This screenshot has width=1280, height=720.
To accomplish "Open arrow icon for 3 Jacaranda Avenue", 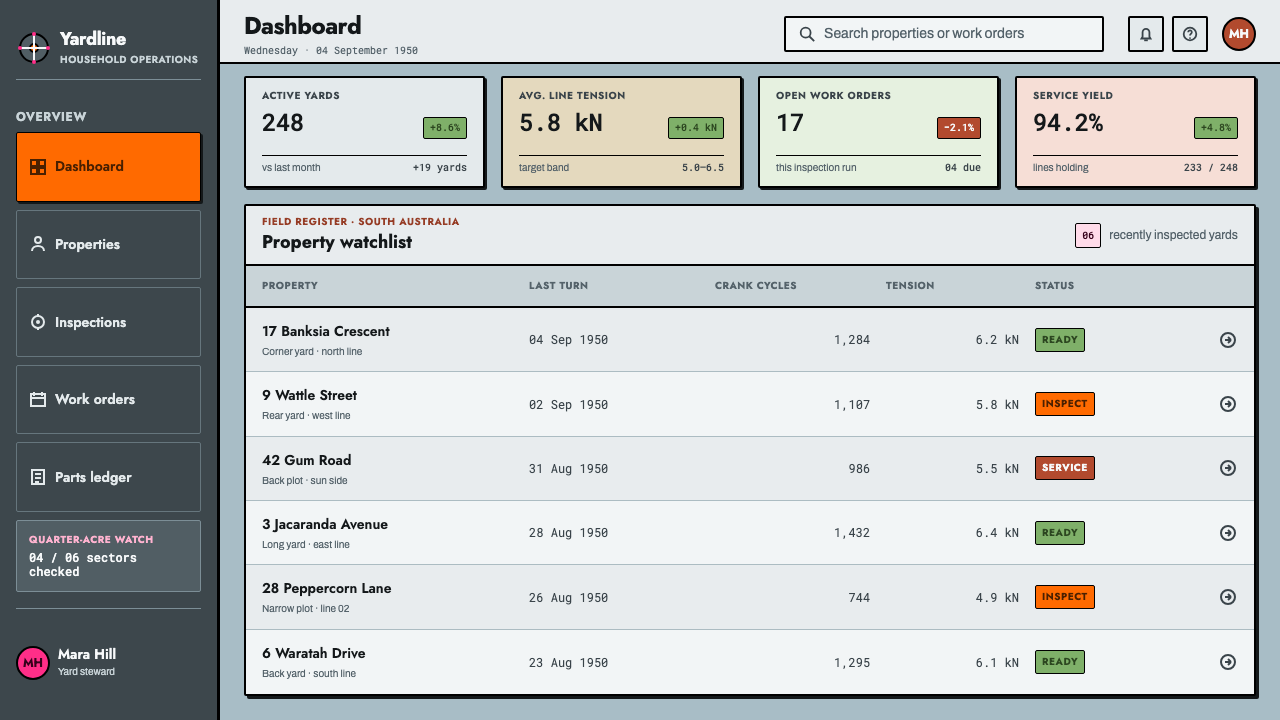I will tap(1228, 533).
